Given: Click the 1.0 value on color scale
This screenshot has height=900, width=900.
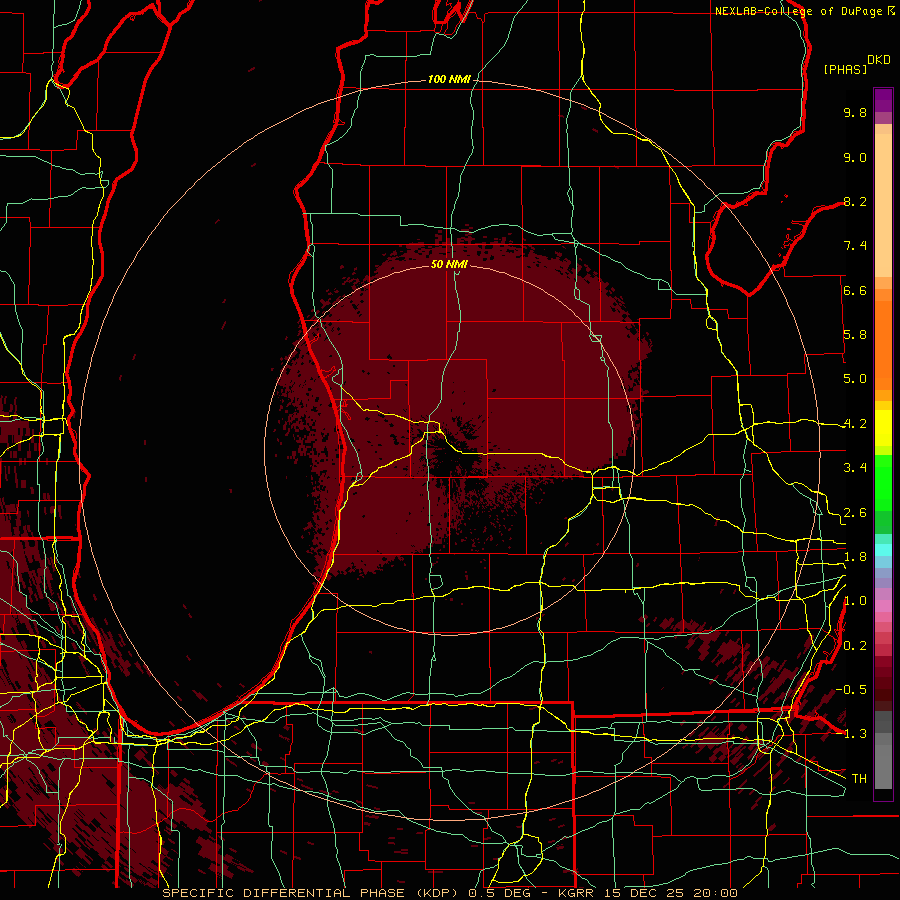Looking at the screenshot, I should coord(855,601).
